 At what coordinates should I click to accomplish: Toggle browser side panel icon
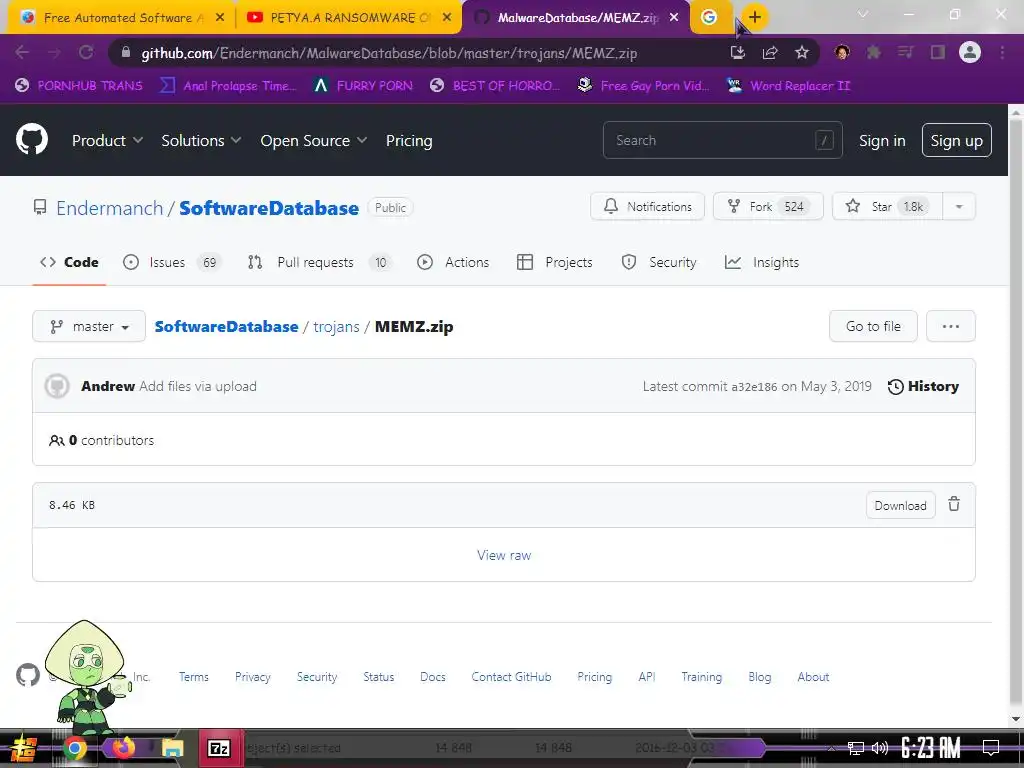pos(938,52)
